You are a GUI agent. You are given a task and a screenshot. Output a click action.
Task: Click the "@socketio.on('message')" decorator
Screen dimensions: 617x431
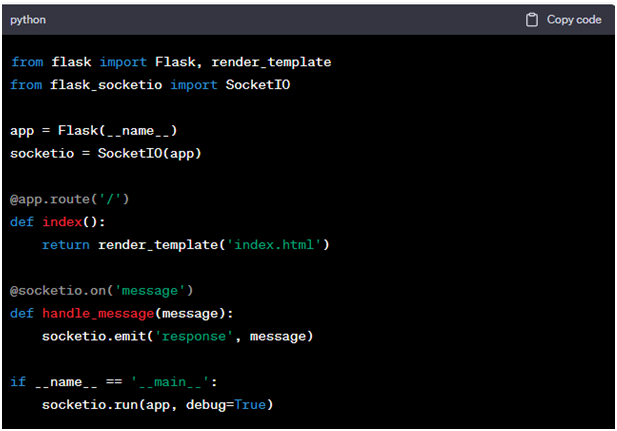click(x=101, y=290)
